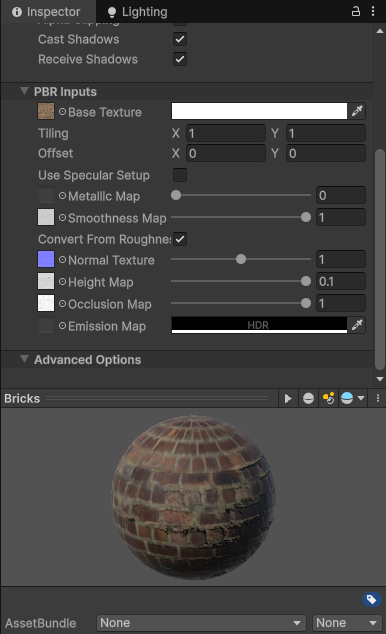Click the Occlusion Map slider handle

(x=306, y=303)
